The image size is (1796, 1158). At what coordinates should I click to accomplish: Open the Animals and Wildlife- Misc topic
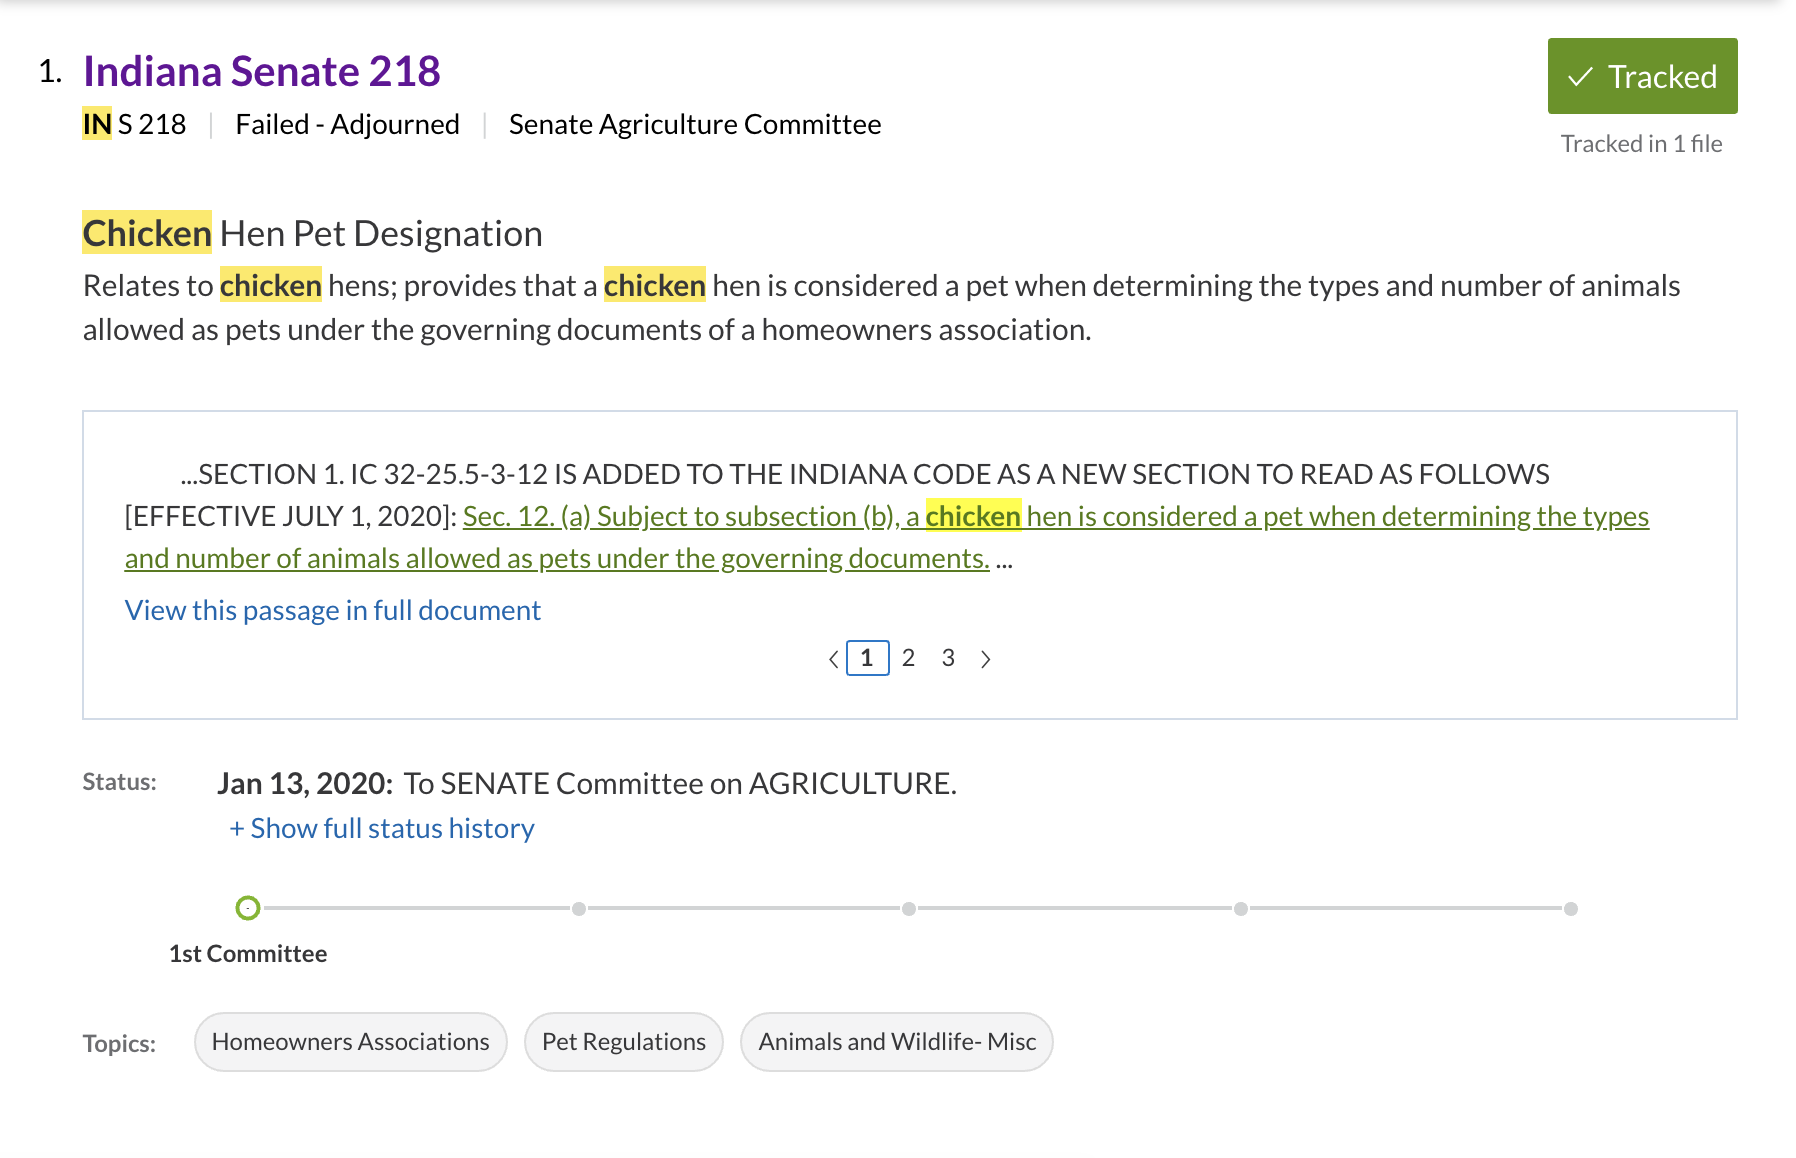point(896,1042)
